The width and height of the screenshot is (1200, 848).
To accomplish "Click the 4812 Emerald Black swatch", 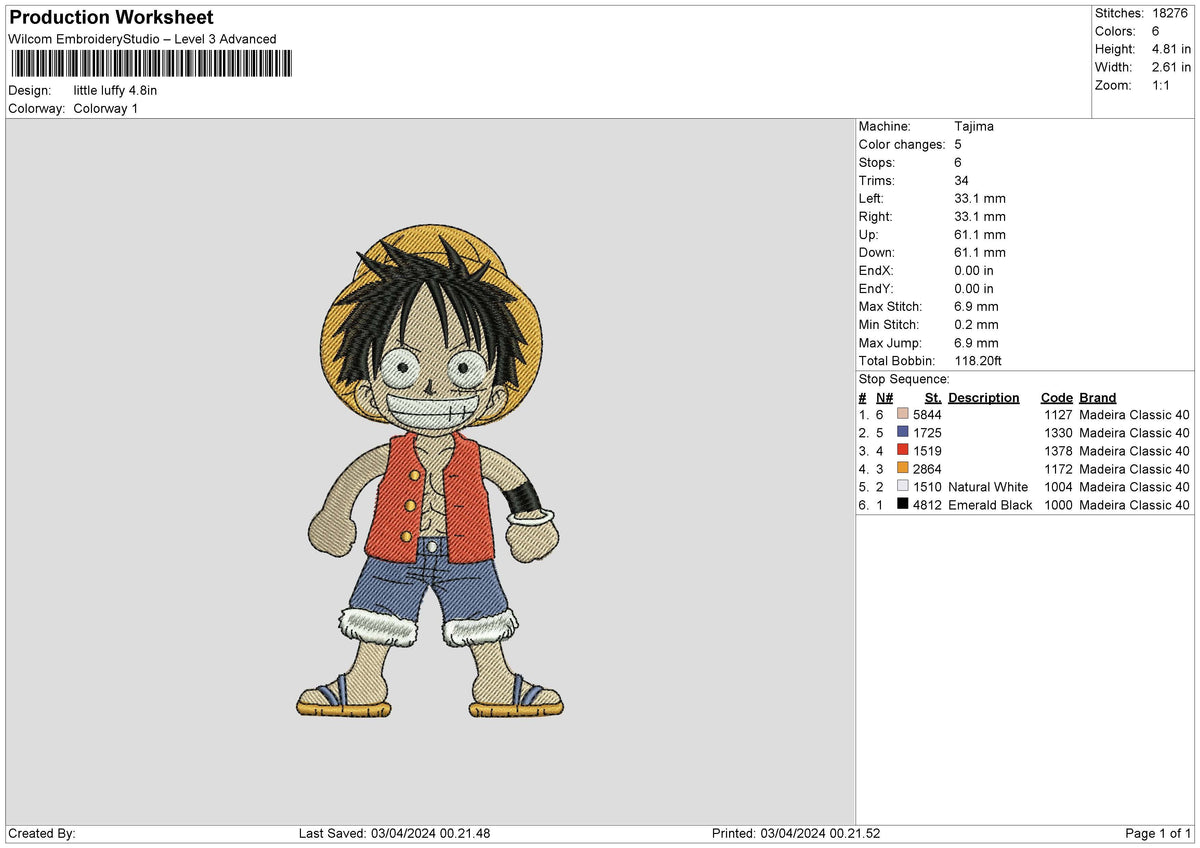I will (x=903, y=505).
